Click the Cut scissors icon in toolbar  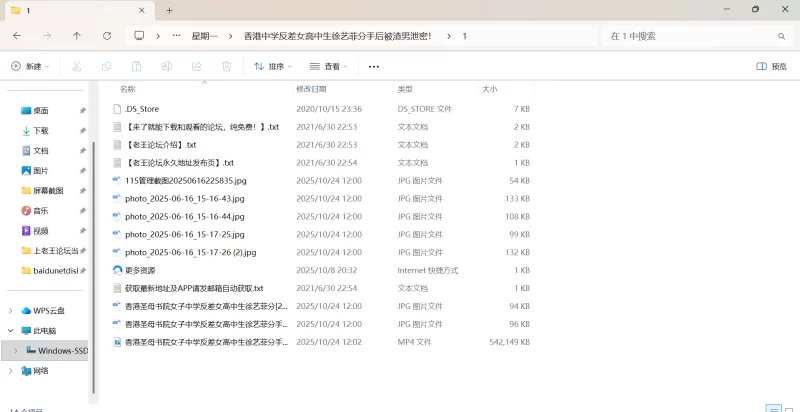coord(76,67)
